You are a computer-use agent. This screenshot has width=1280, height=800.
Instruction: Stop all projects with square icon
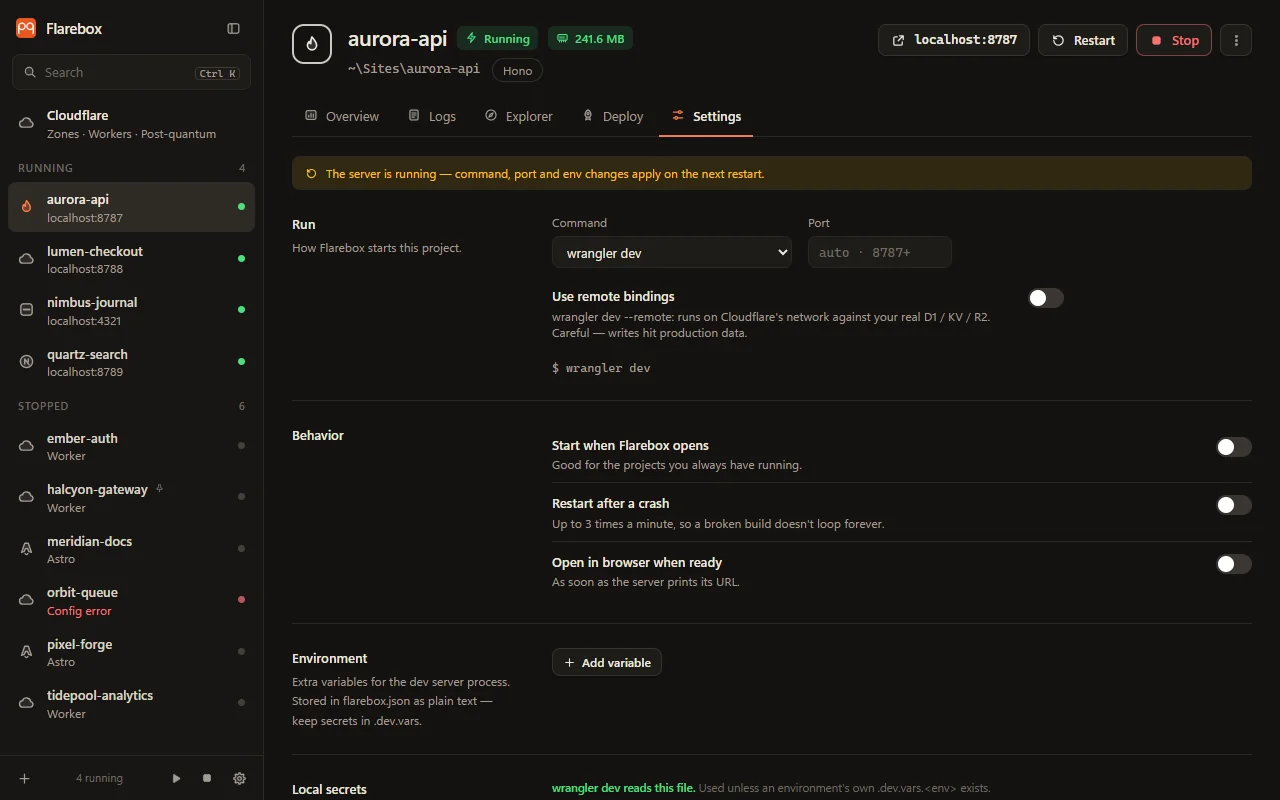click(207, 778)
